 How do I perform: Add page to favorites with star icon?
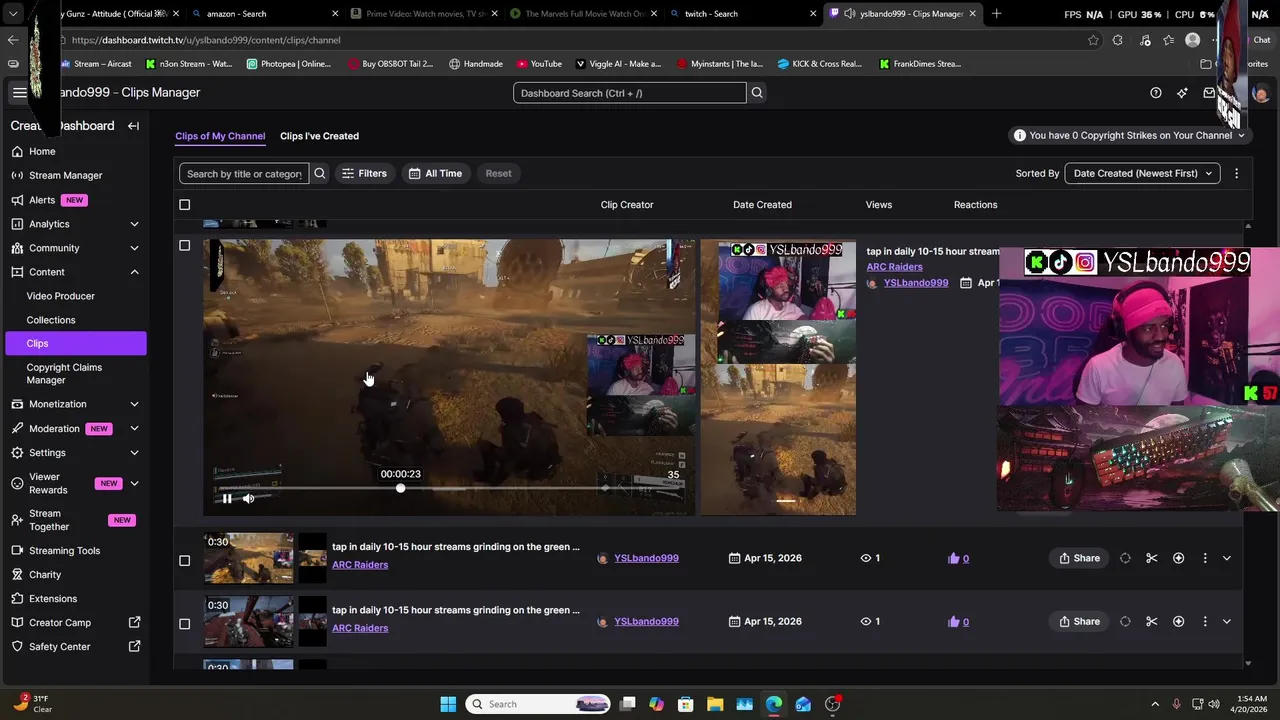tap(1093, 40)
